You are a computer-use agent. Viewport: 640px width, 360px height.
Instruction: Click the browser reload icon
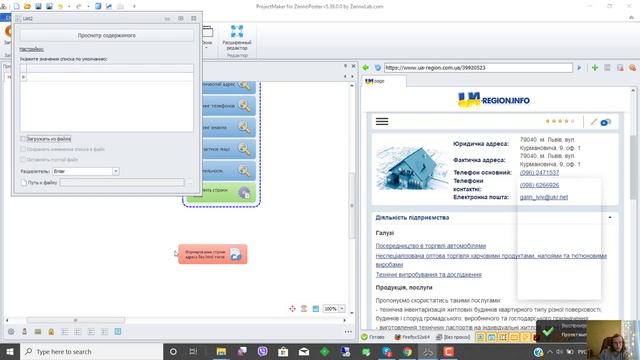[378, 68]
